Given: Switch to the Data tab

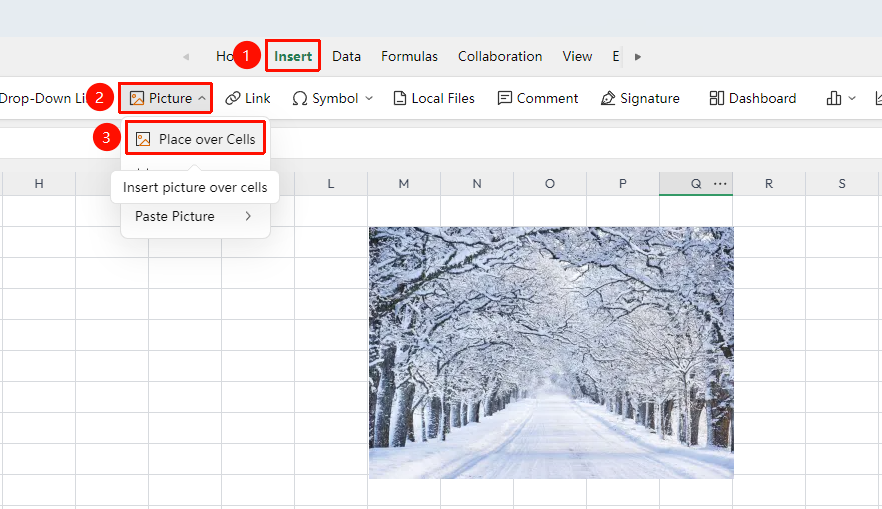Looking at the screenshot, I should (x=346, y=56).
